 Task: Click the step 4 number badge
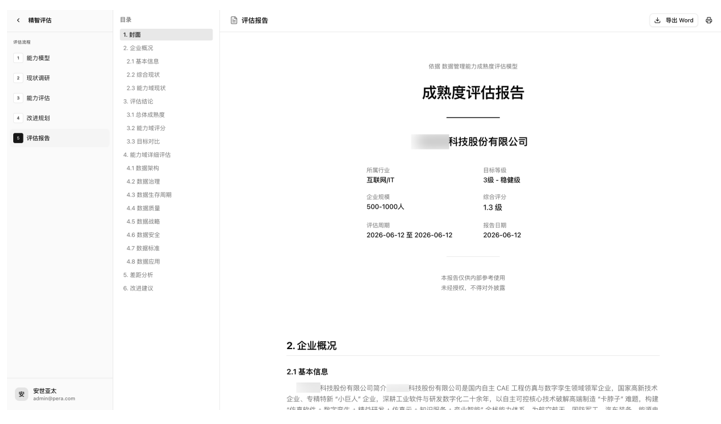pos(18,118)
